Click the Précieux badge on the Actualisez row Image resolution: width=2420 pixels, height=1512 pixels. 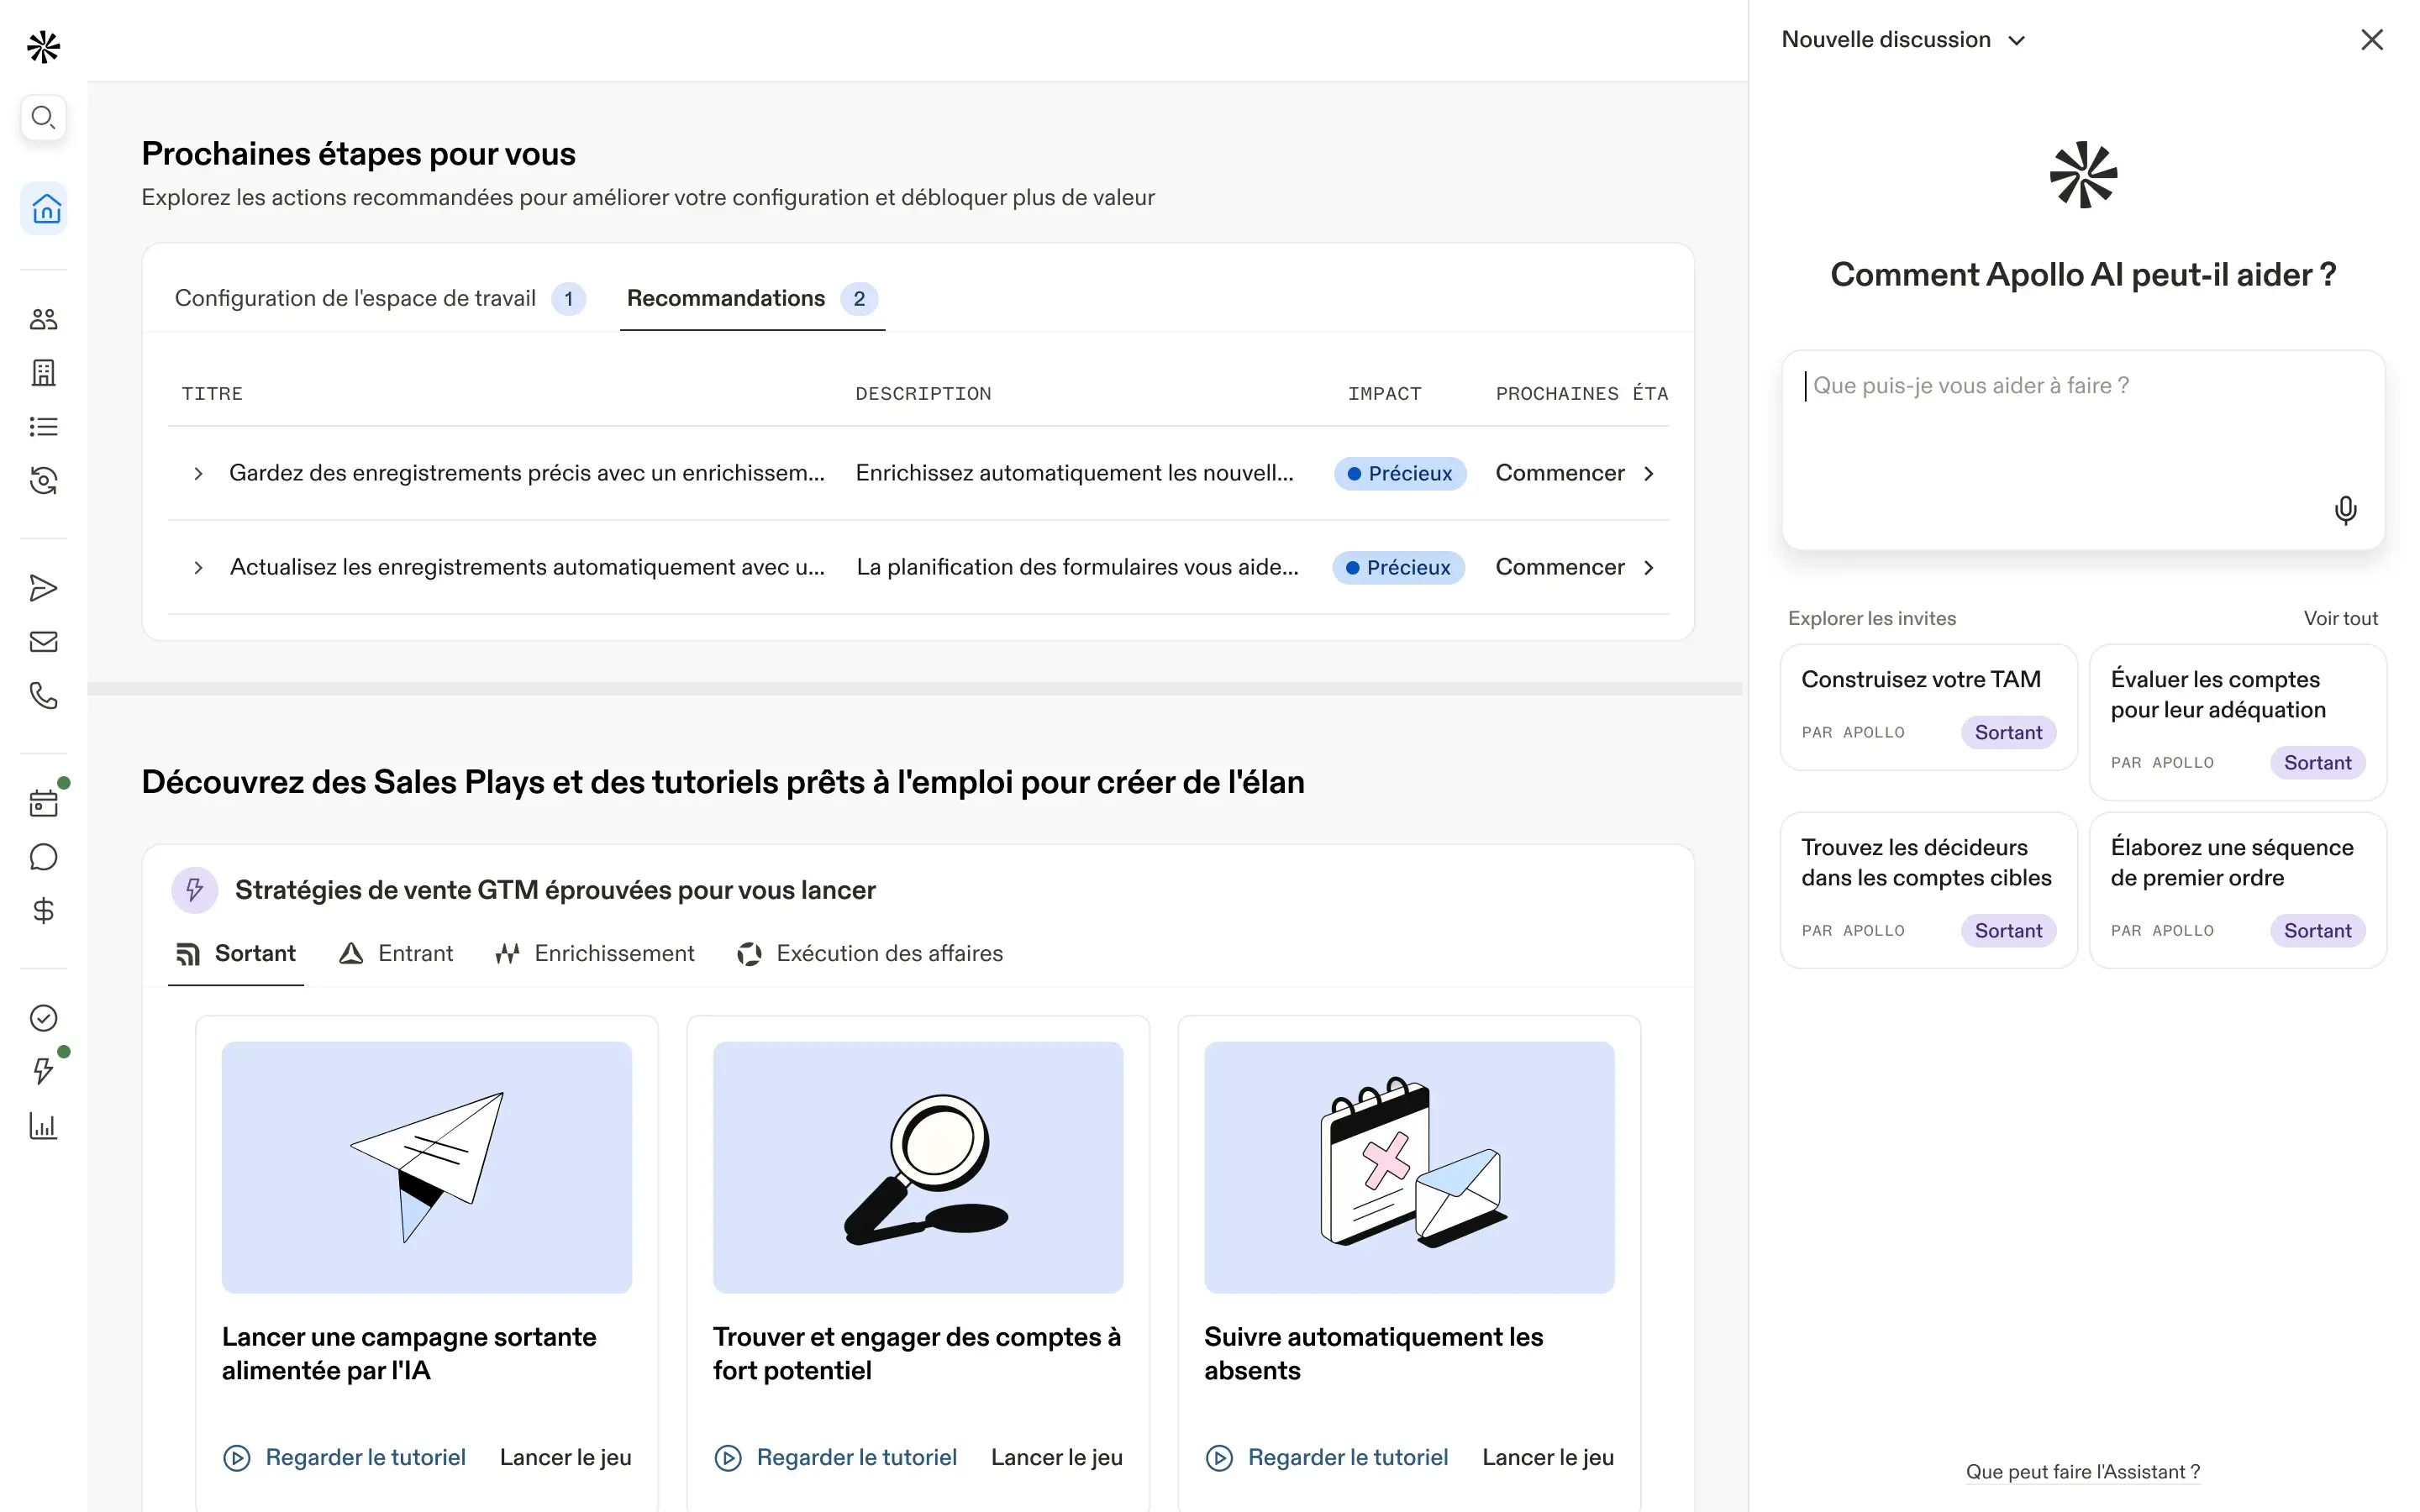tap(1398, 568)
